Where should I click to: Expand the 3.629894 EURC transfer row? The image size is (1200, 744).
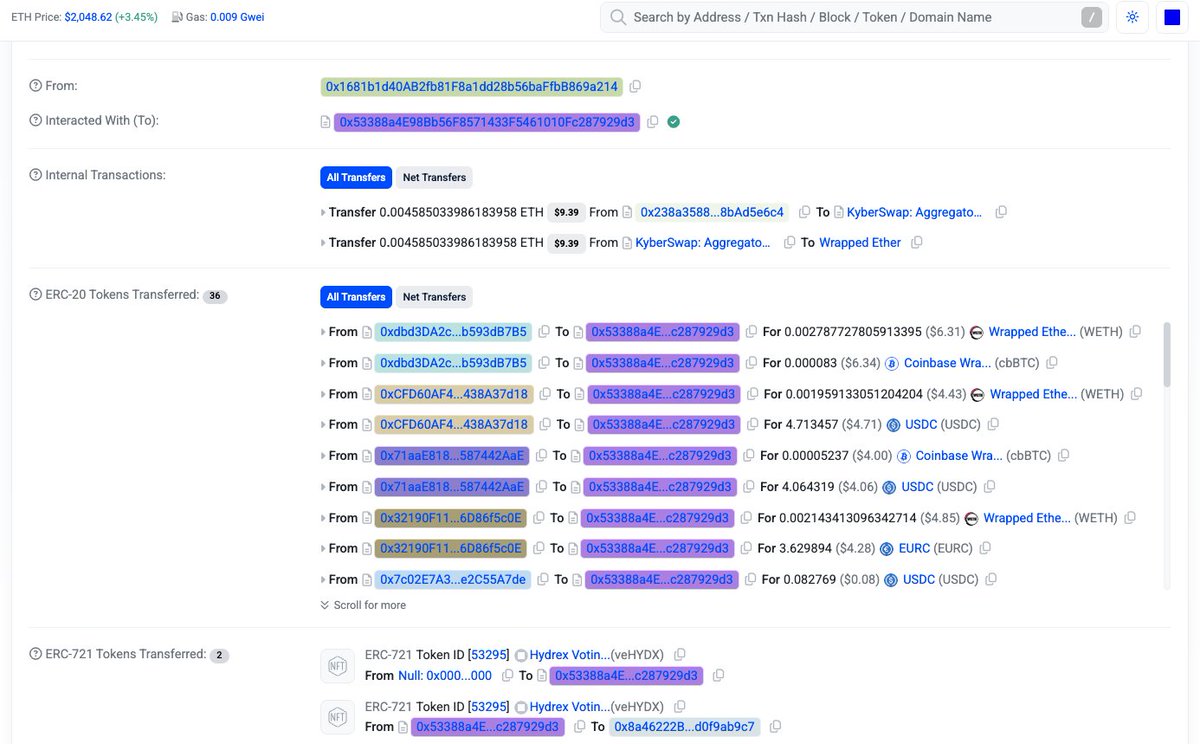pos(323,549)
